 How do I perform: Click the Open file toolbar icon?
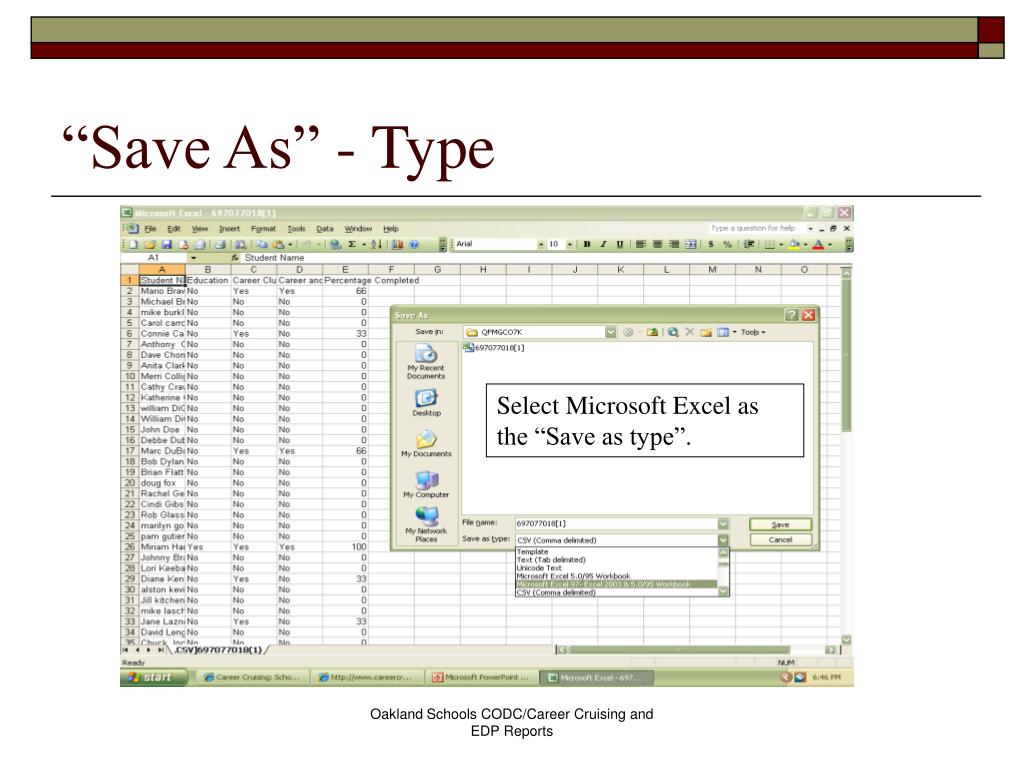[150, 244]
